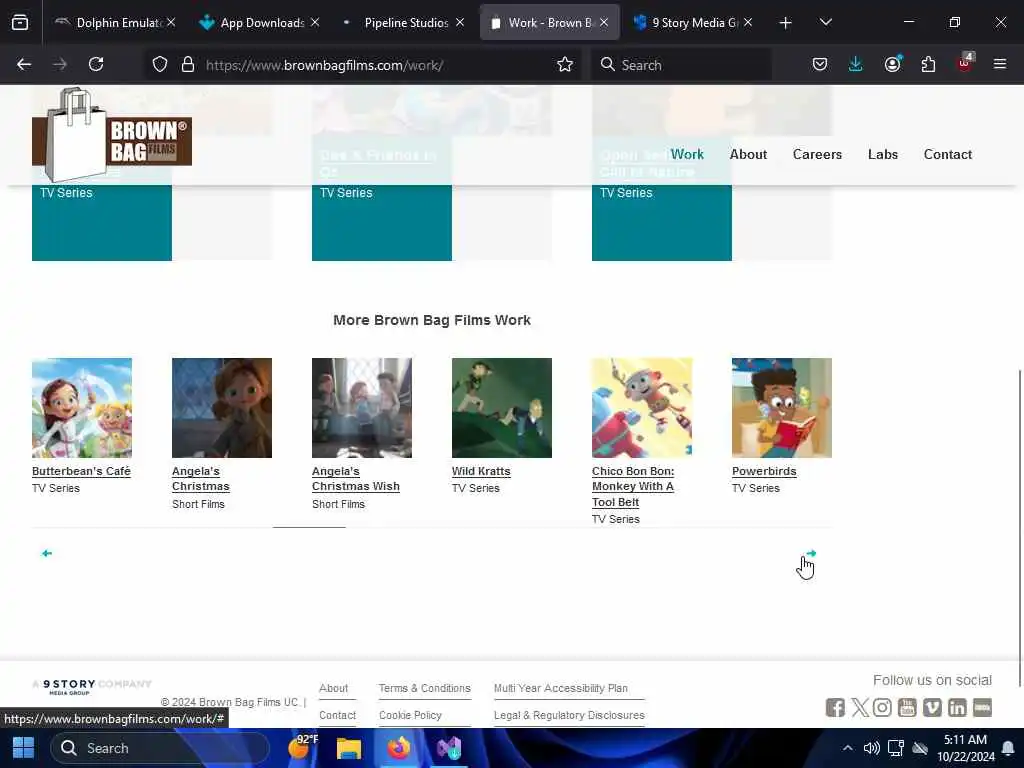Close the Work - Brown Bag tab
Image resolution: width=1024 pixels, height=768 pixels.
[604, 23]
